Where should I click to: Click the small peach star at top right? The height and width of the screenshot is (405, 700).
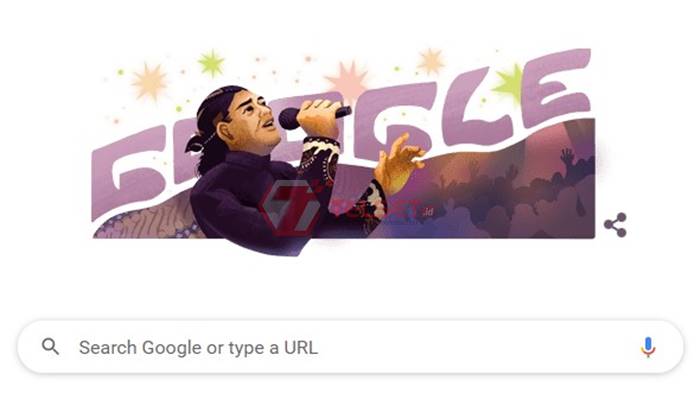coord(430,62)
